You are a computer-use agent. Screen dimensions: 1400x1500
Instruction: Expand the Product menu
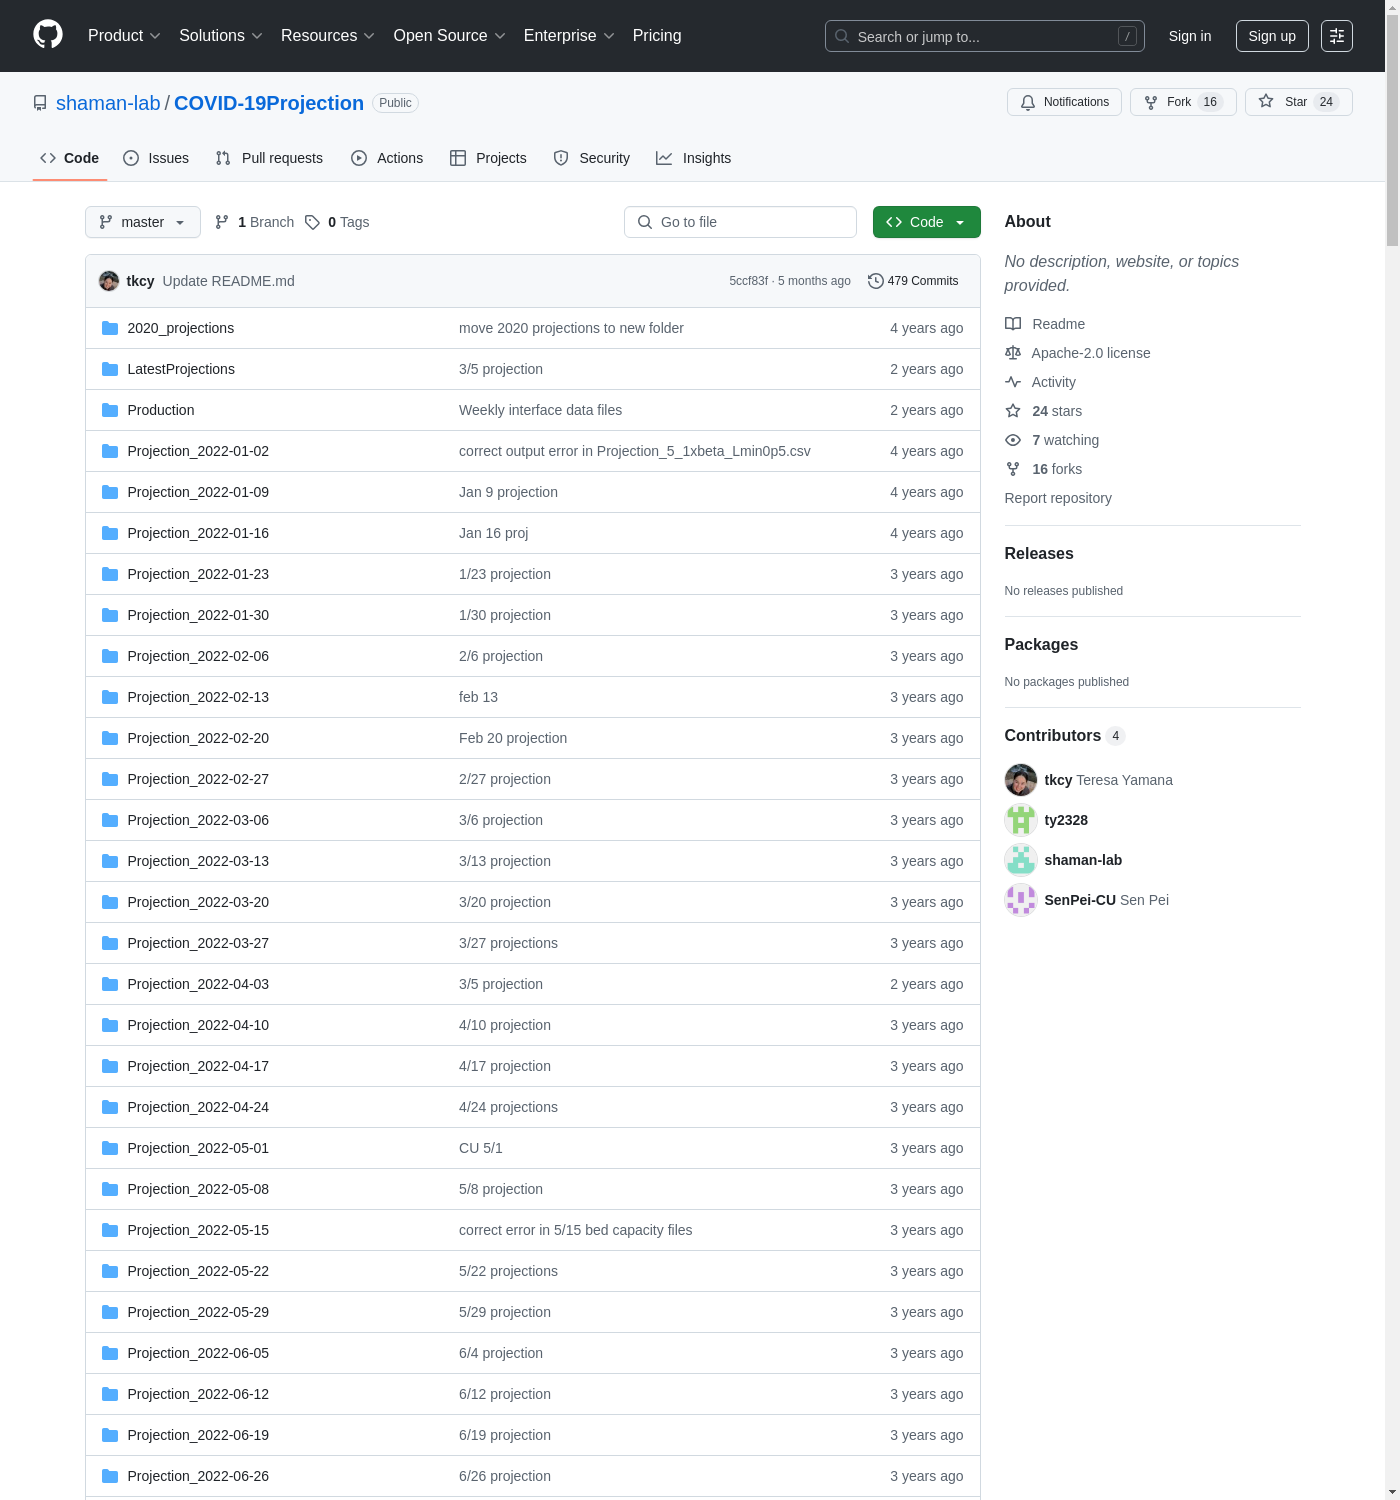point(124,36)
